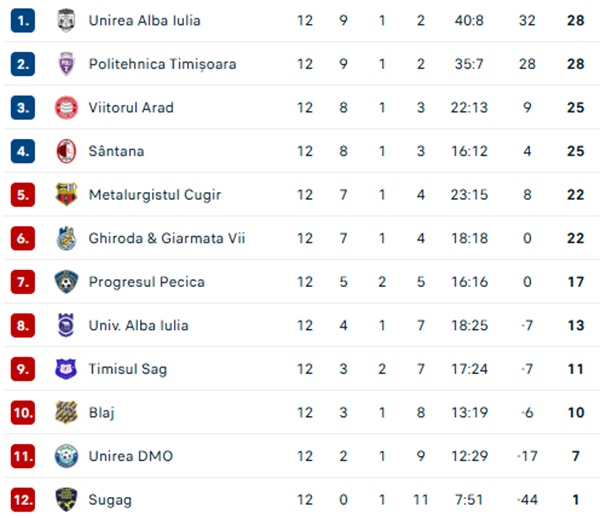Click the Unirea Alba Iulia club crest
Image resolution: width=600 pixels, height=518 pixels.
coord(65,20)
